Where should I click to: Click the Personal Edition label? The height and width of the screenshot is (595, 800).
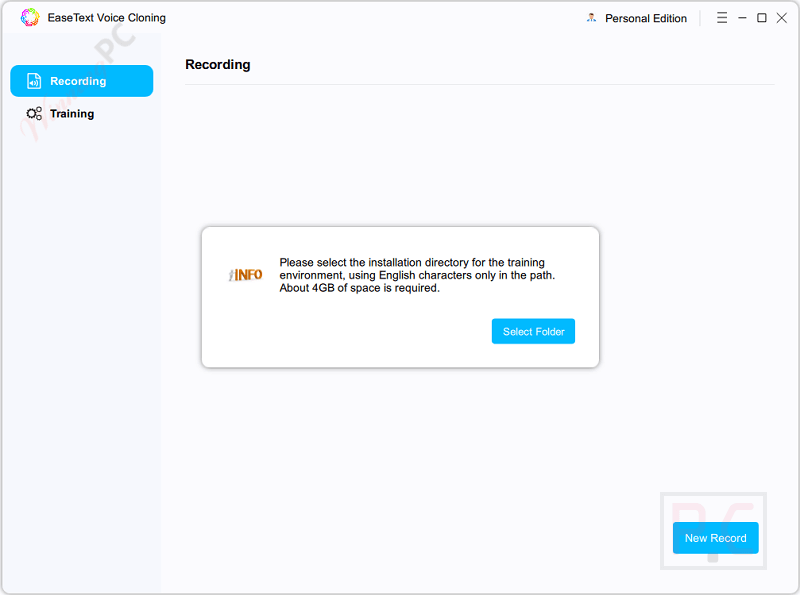[x=645, y=18]
